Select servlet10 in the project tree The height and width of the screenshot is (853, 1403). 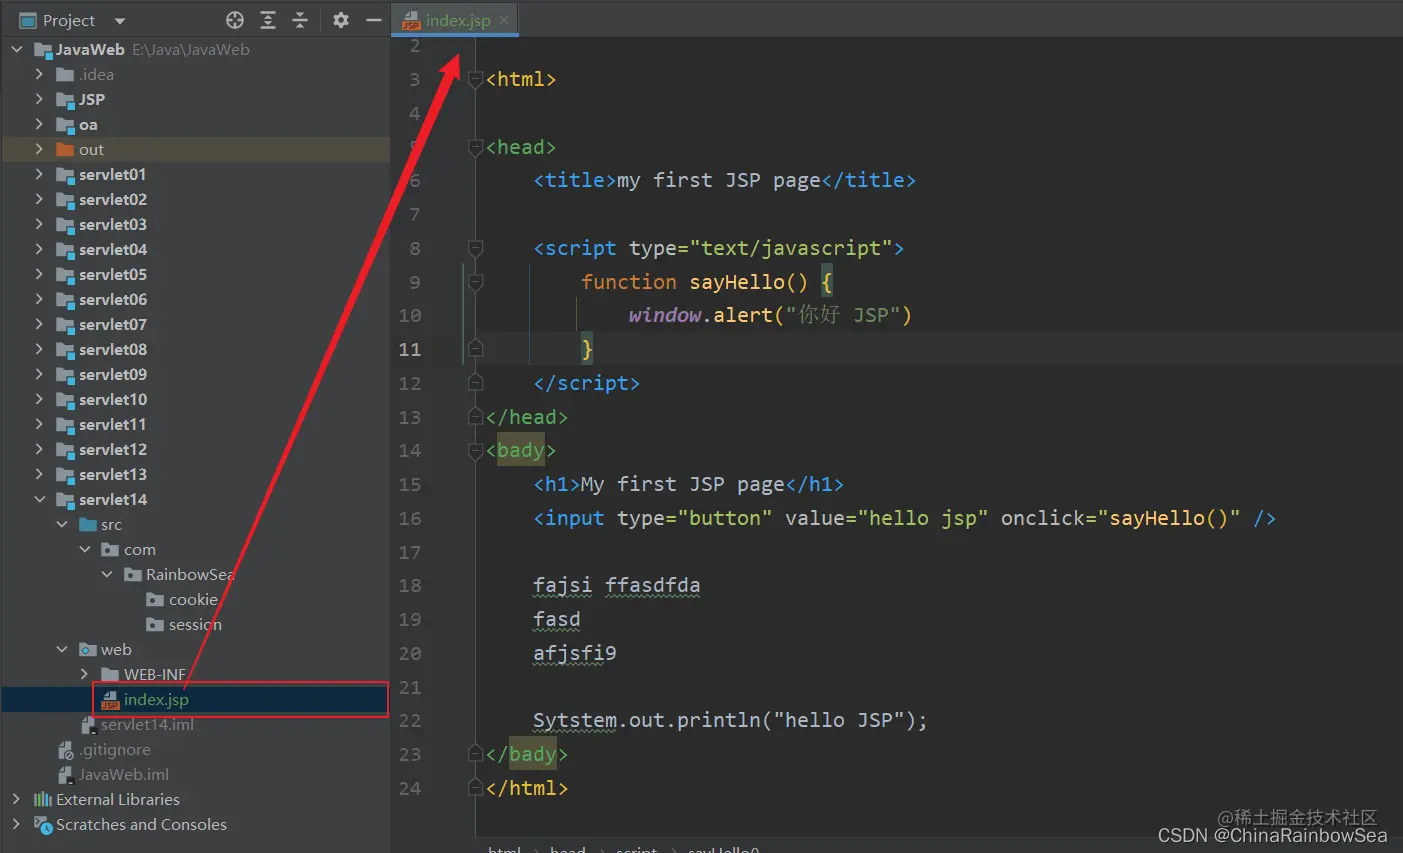(x=113, y=399)
